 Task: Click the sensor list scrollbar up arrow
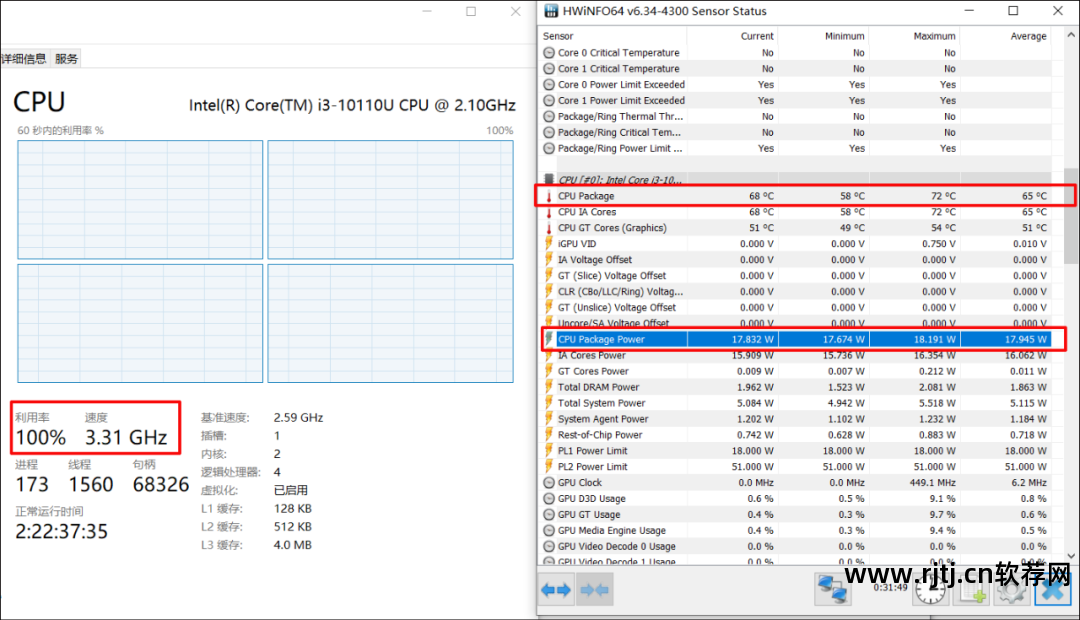(1071, 34)
